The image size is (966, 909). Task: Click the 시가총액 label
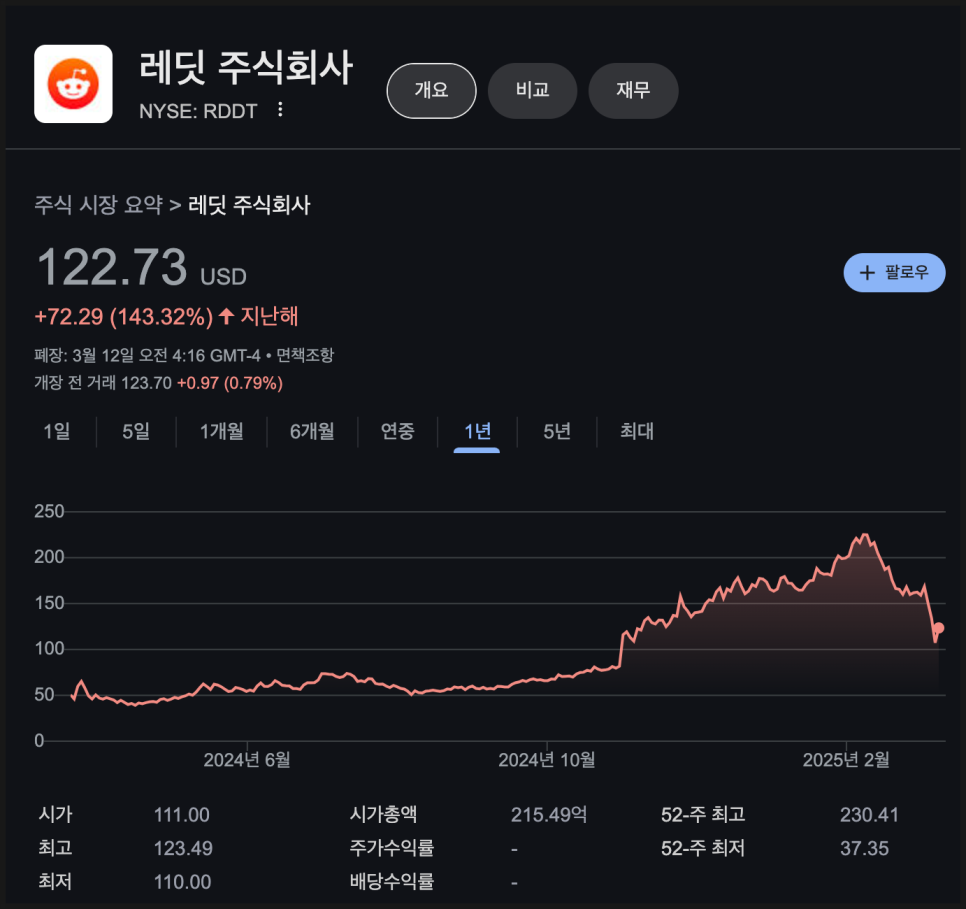[x=383, y=815]
